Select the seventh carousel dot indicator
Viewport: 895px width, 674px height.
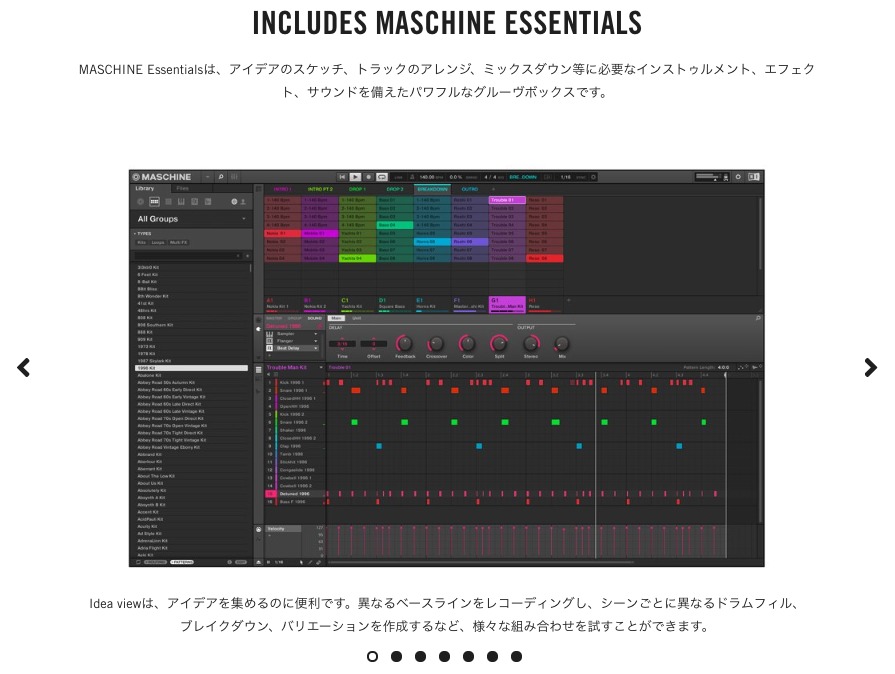click(x=516, y=656)
